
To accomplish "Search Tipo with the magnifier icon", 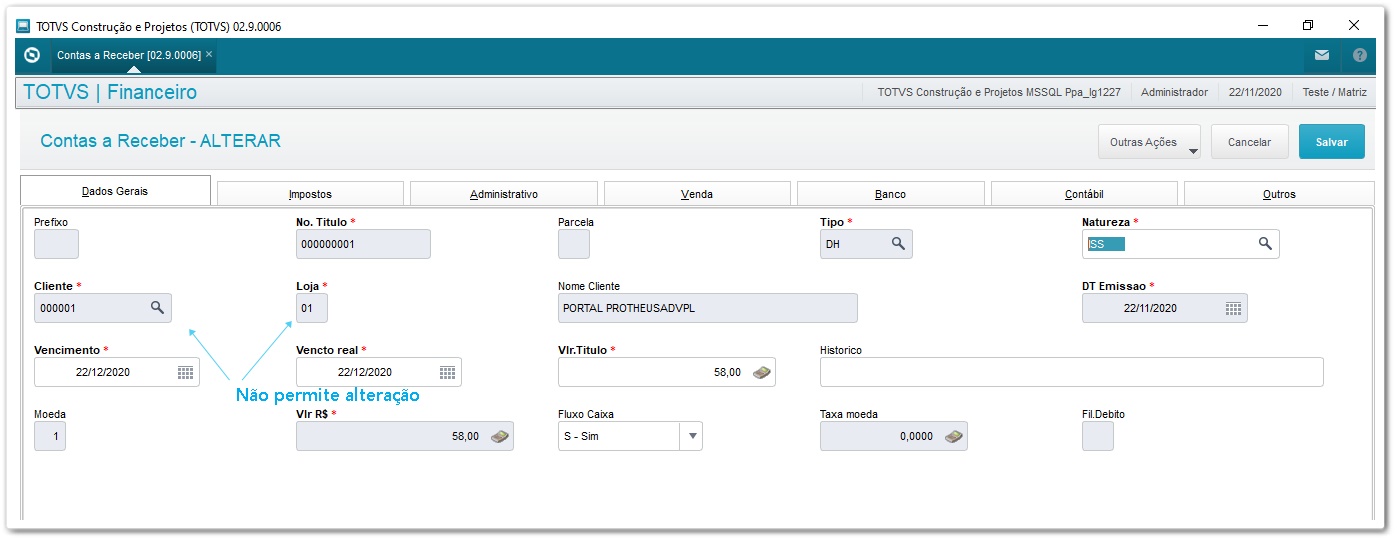I will (898, 244).
